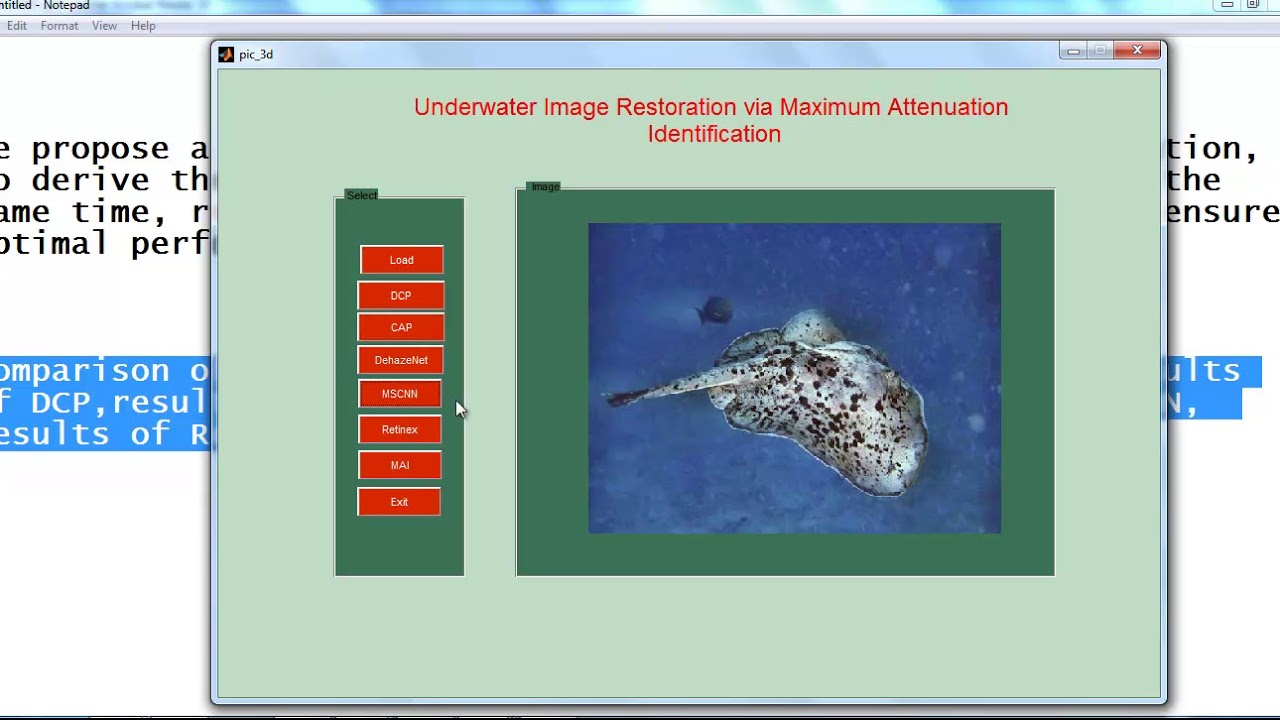The height and width of the screenshot is (720, 1280).
Task: Minimize the Notepad window
Action: click(x=1227, y=5)
